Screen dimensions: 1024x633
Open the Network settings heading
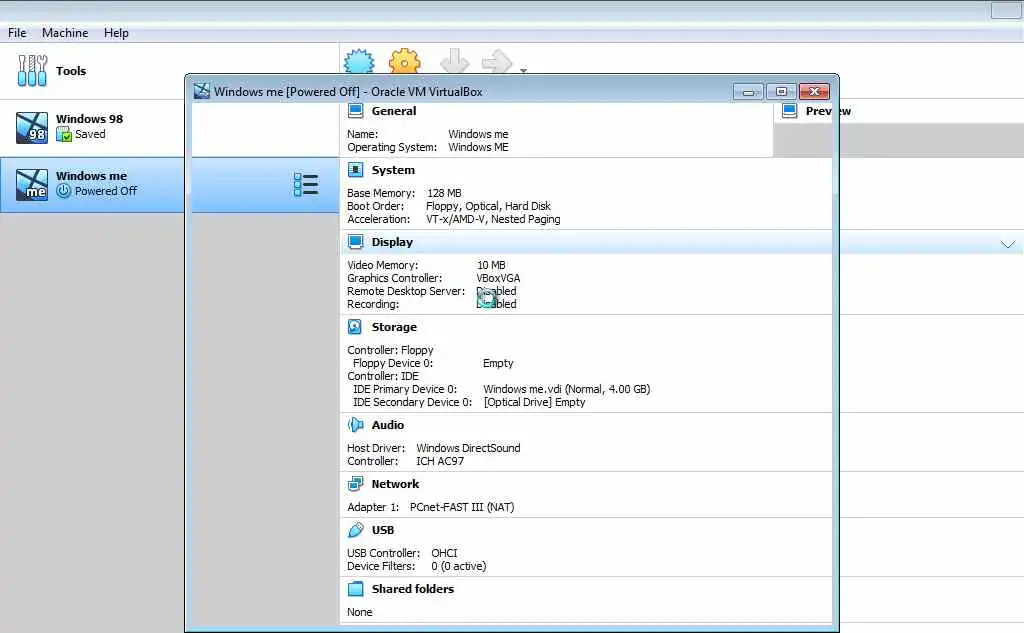click(395, 484)
